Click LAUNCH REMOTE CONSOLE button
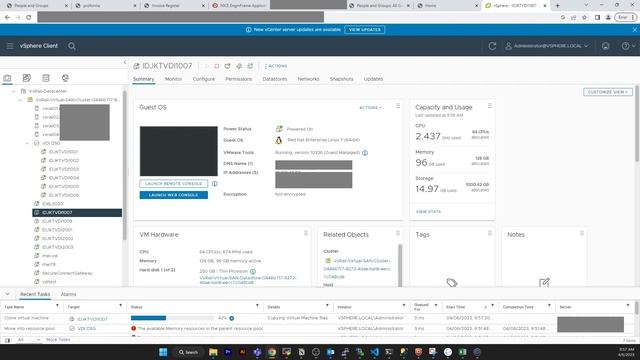Image resolution: width=640 pixels, height=360 pixels. (173, 184)
